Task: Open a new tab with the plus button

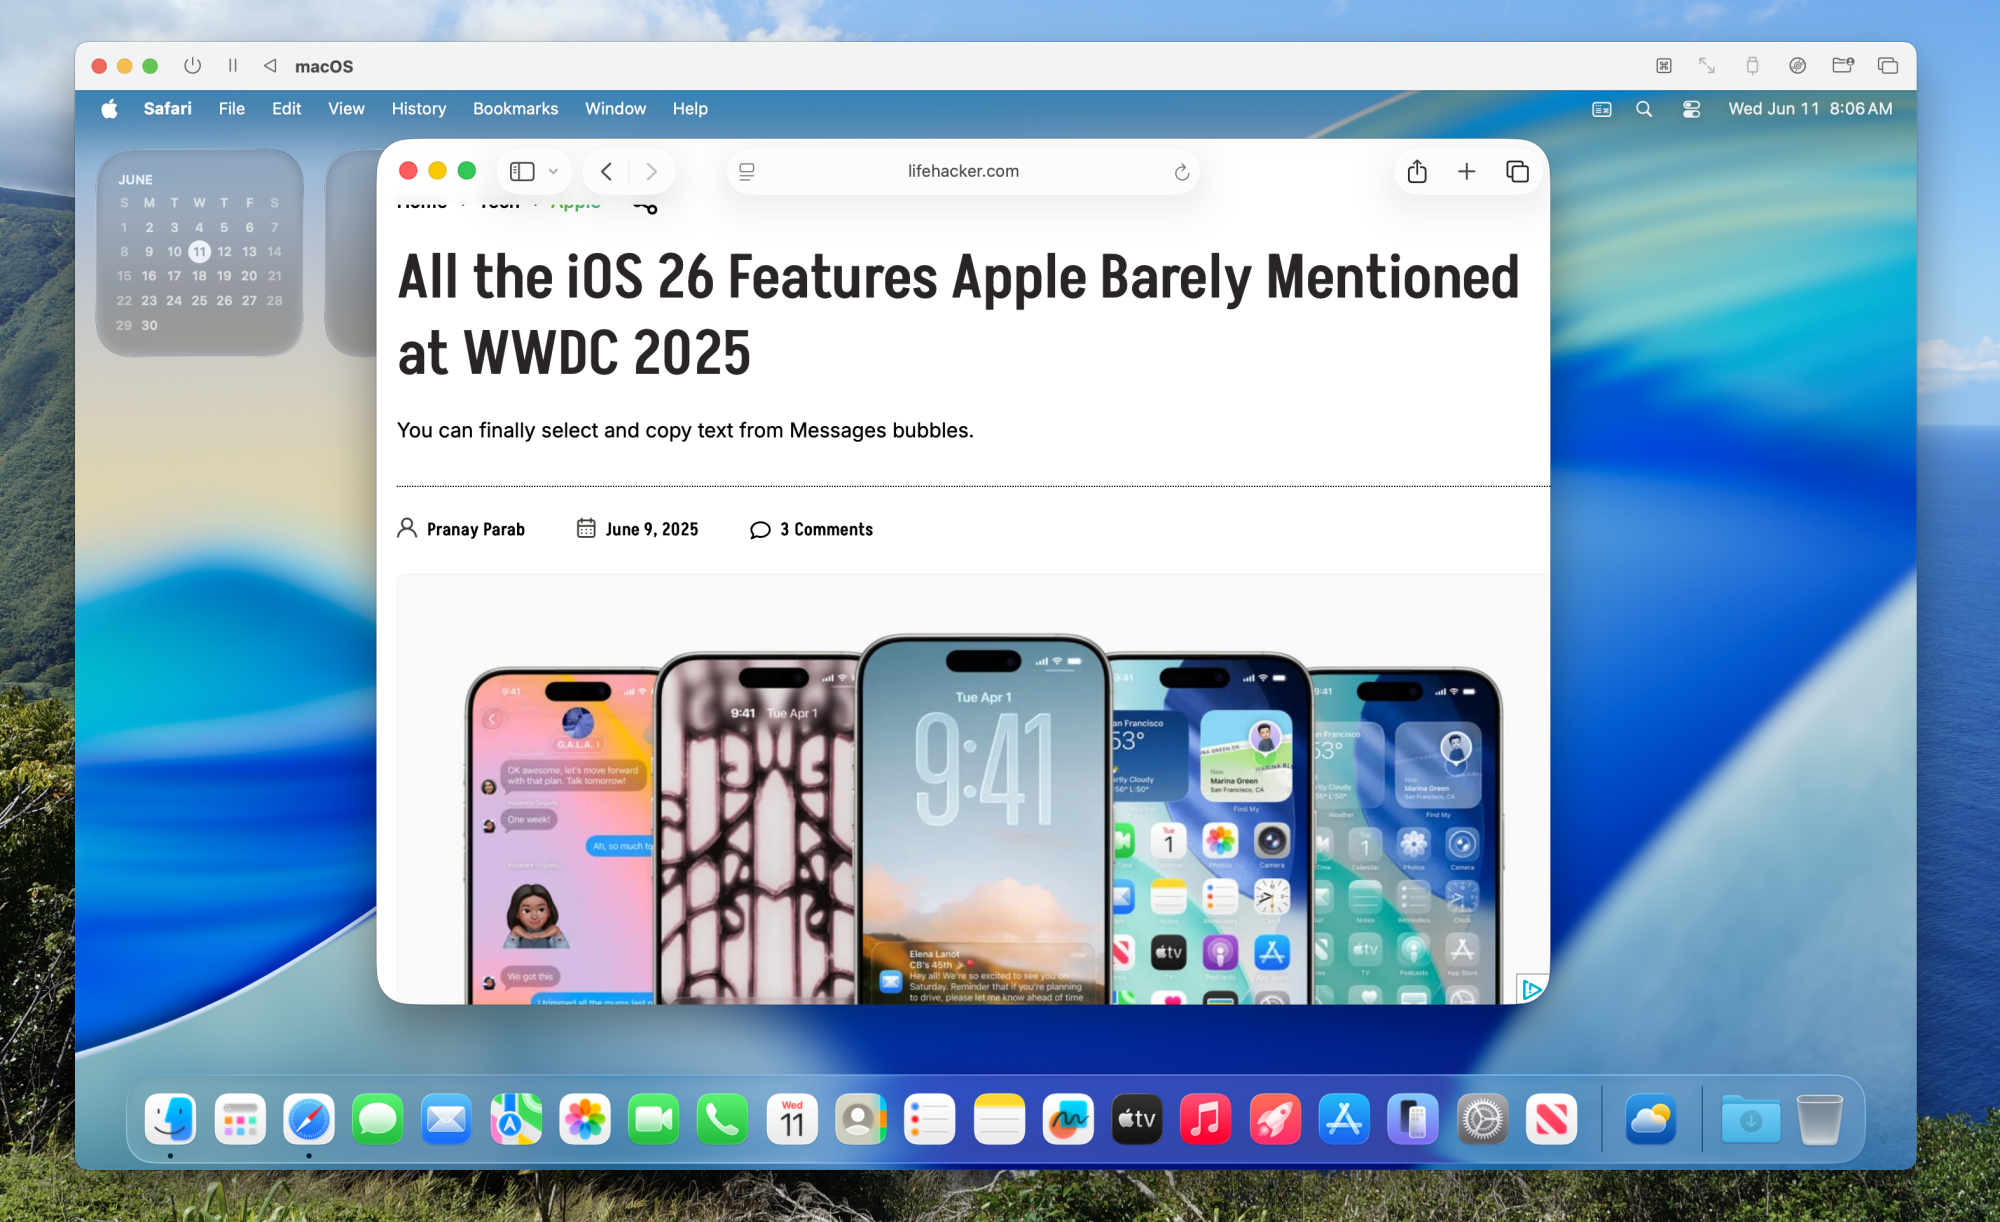Action: coord(1467,171)
